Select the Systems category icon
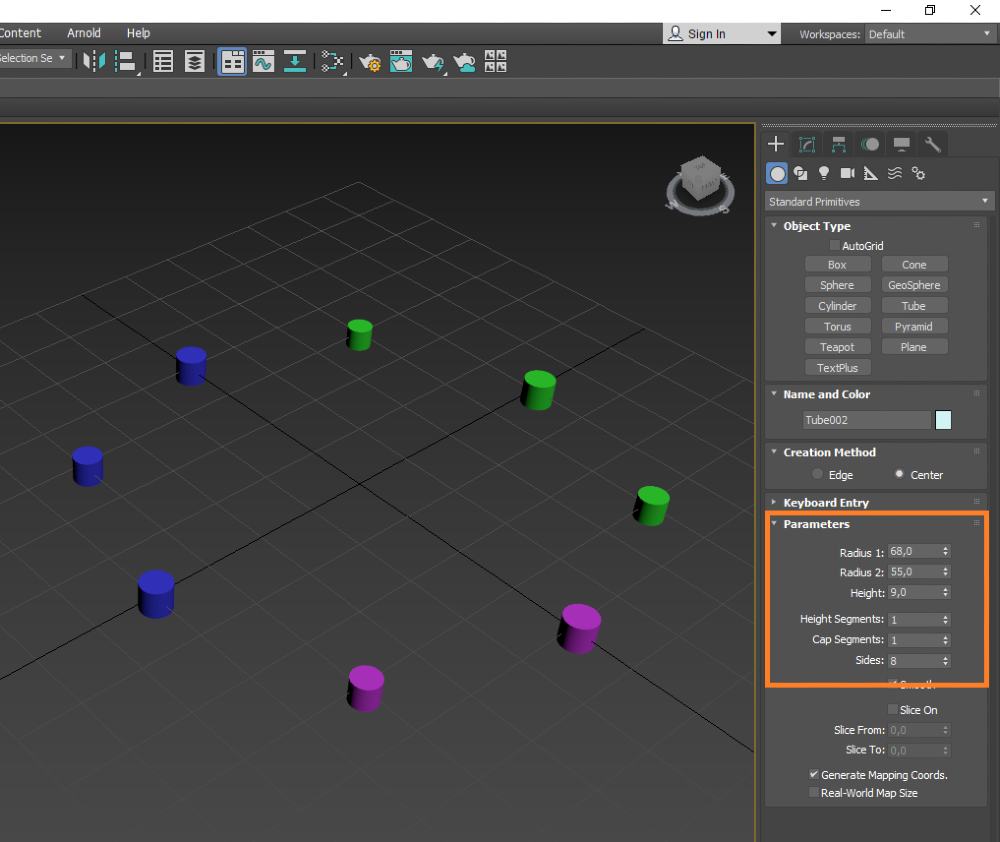Image resolution: width=1000 pixels, height=842 pixels. coord(918,174)
